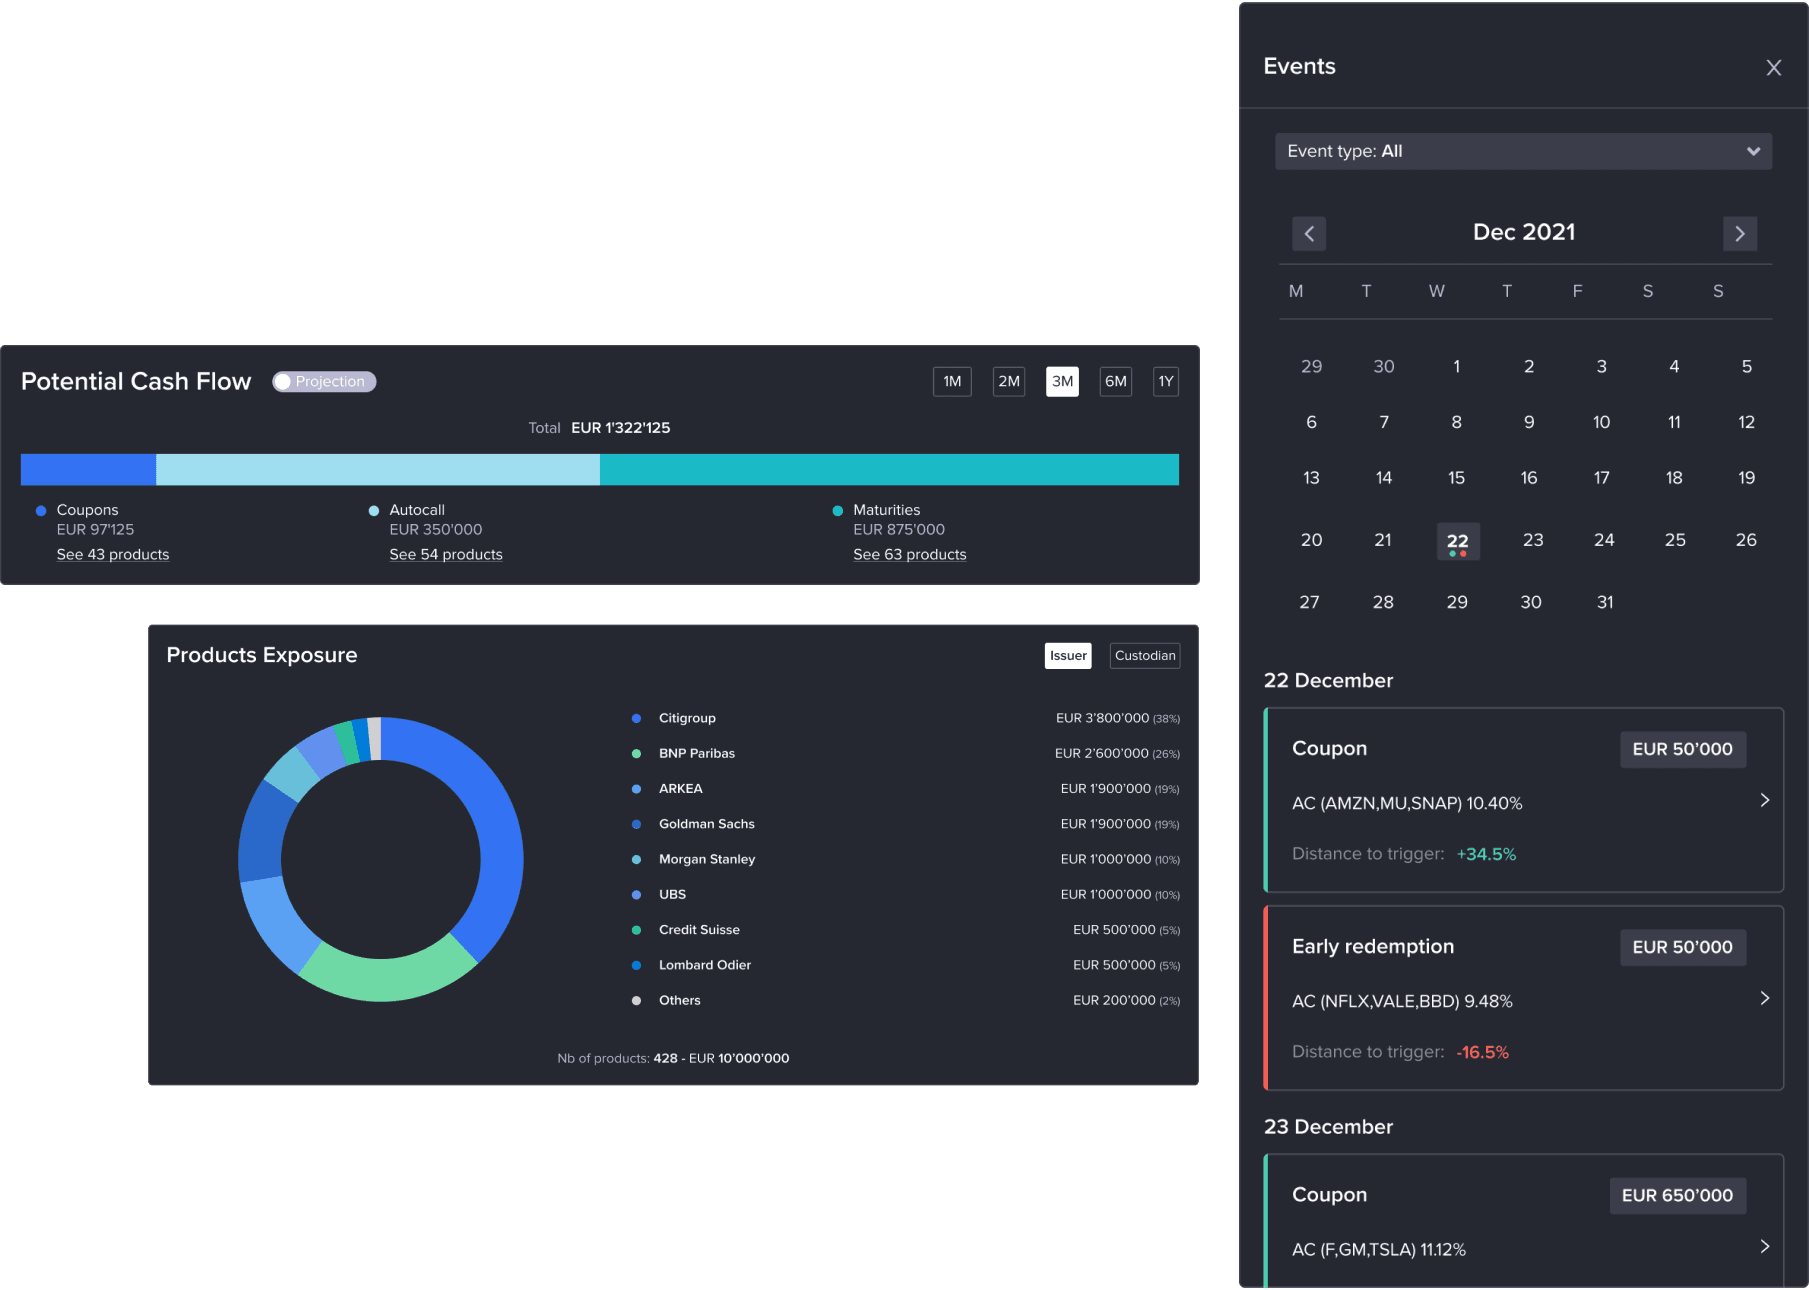This screenshot has height=1290, width=1809.
Task: Click the EUR 650'000 coupon amount badge
Action: [1678, 1195]
